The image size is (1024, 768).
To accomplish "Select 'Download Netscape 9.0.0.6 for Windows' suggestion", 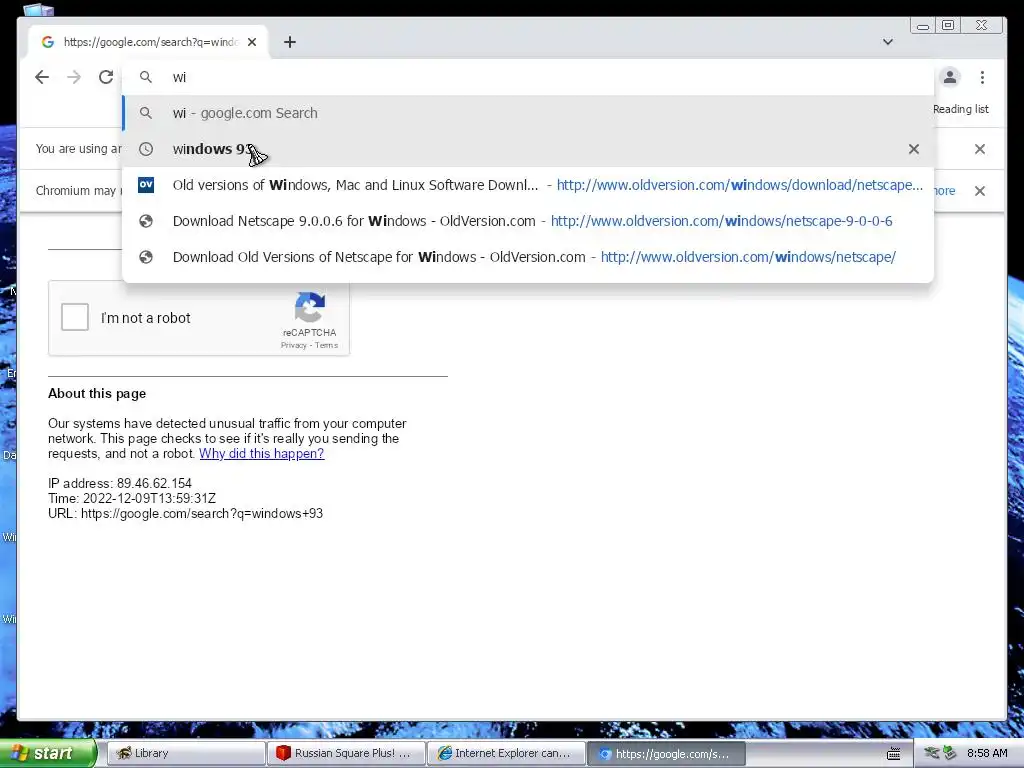I will 528,221.
